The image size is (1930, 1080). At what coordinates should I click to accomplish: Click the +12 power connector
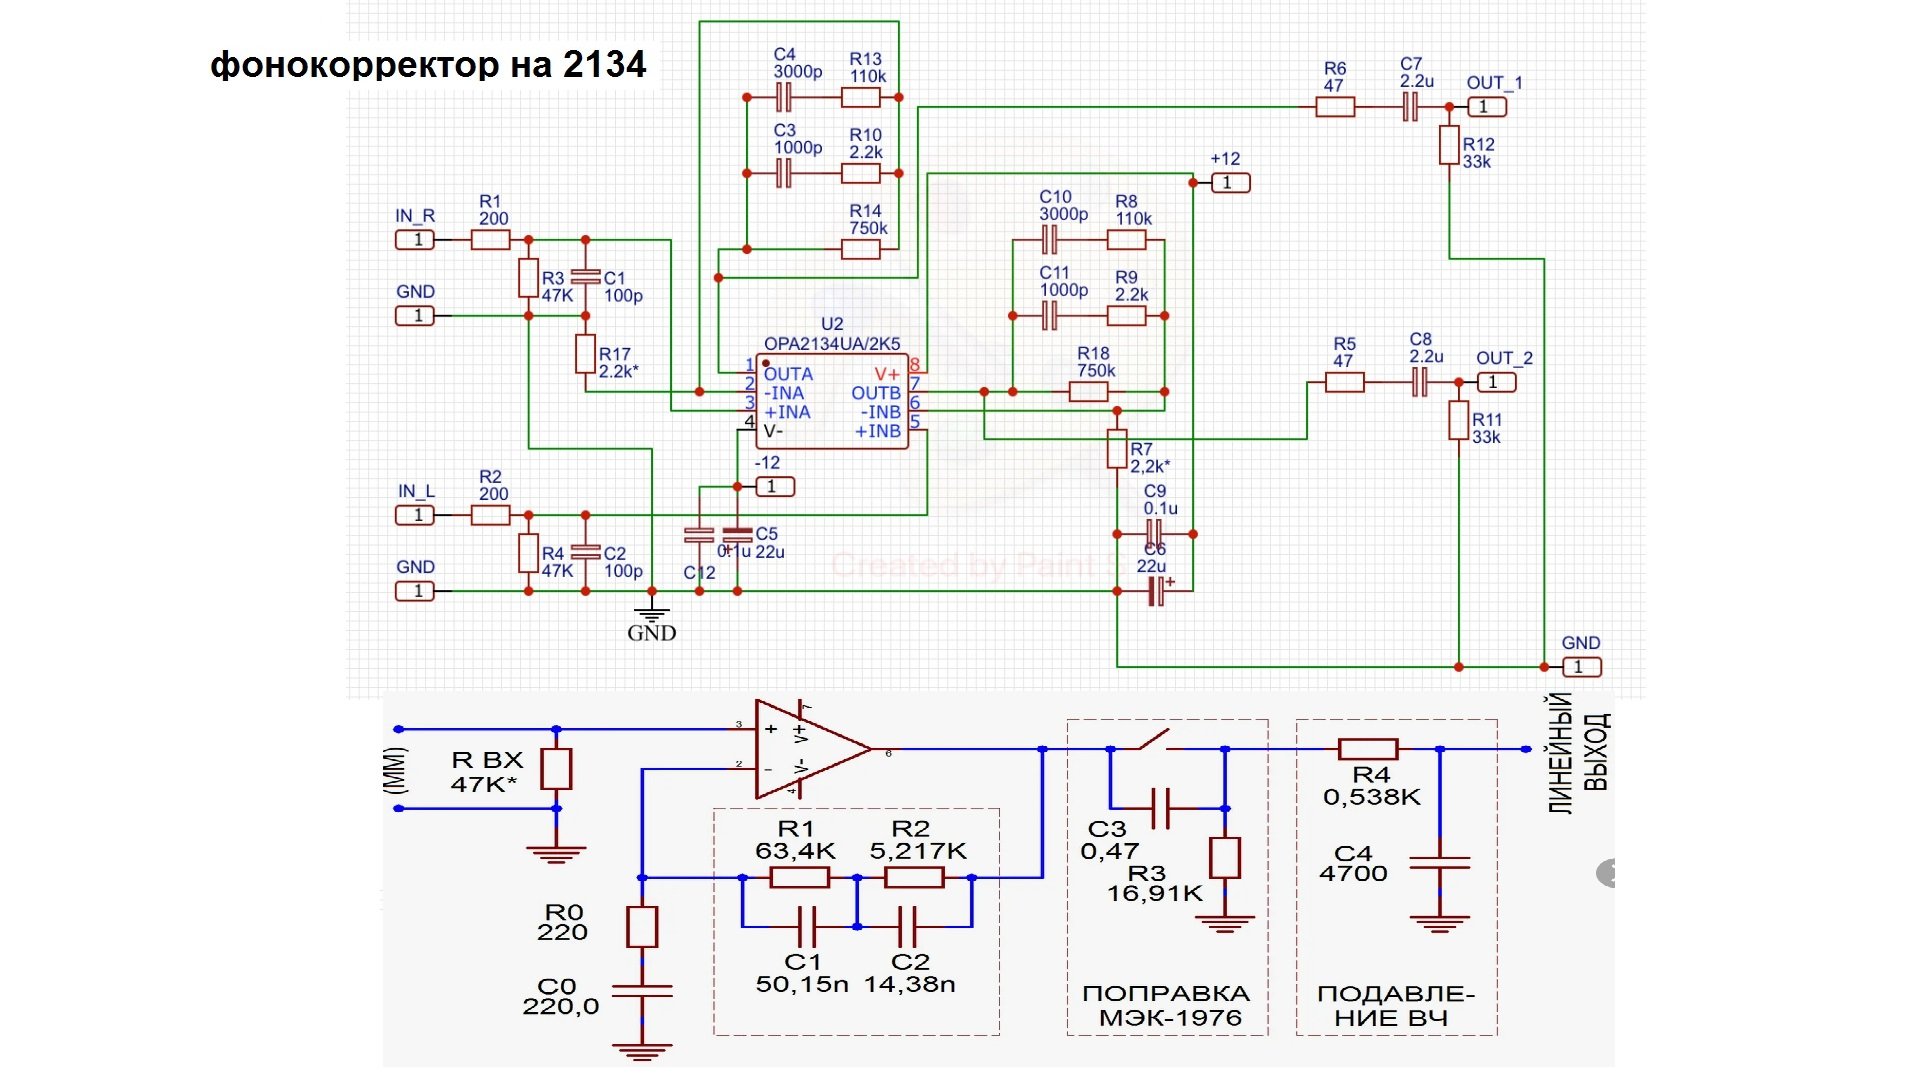[1230, 183]
